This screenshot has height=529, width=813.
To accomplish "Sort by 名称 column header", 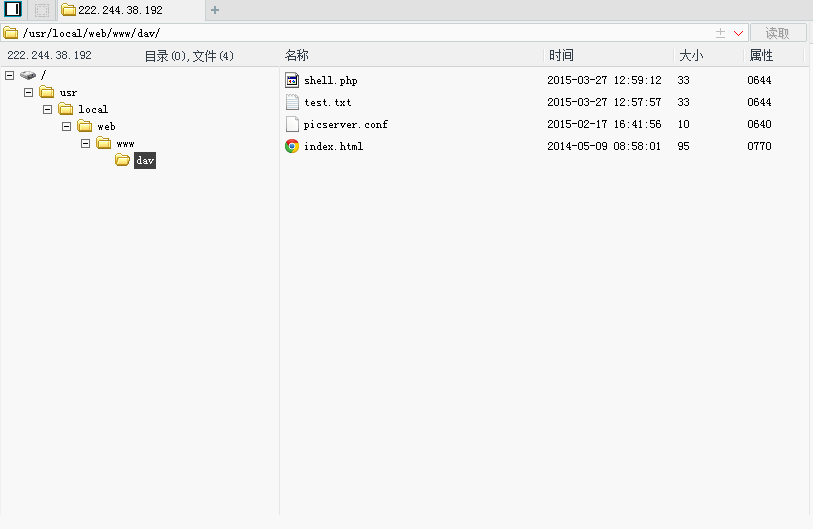I will (x=297, y=55).
